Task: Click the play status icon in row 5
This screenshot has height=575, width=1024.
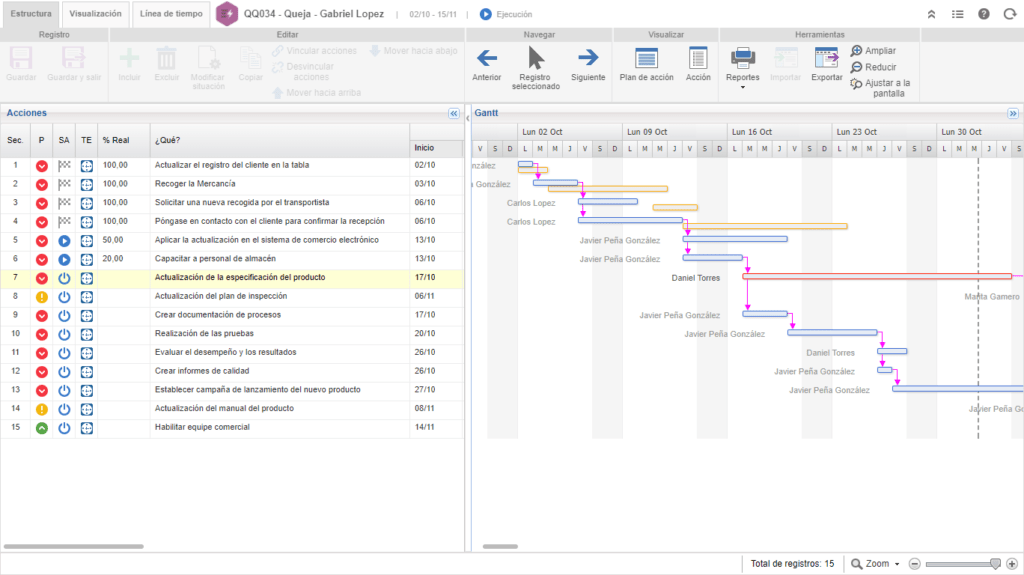Action: pos(64,241)
